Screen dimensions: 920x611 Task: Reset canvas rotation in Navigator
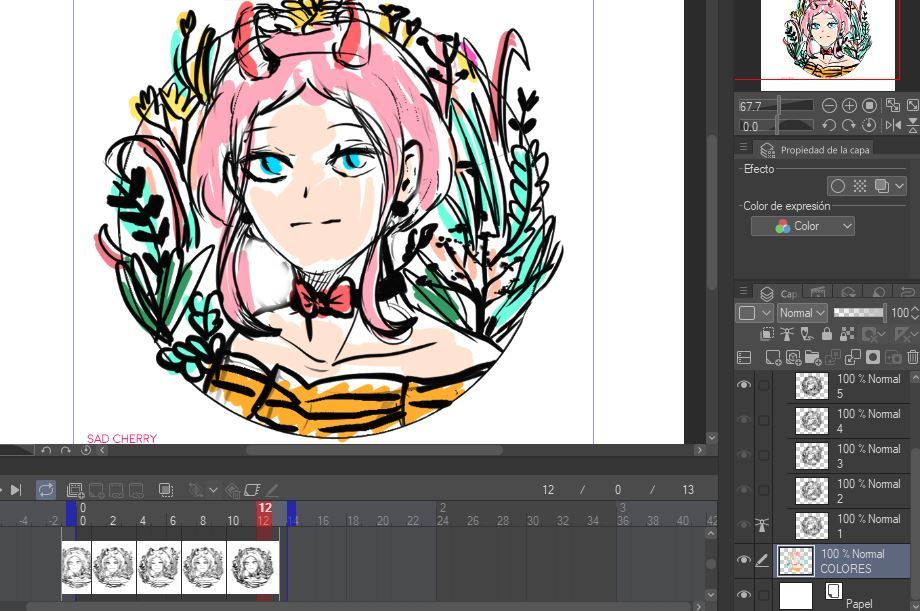870,125
